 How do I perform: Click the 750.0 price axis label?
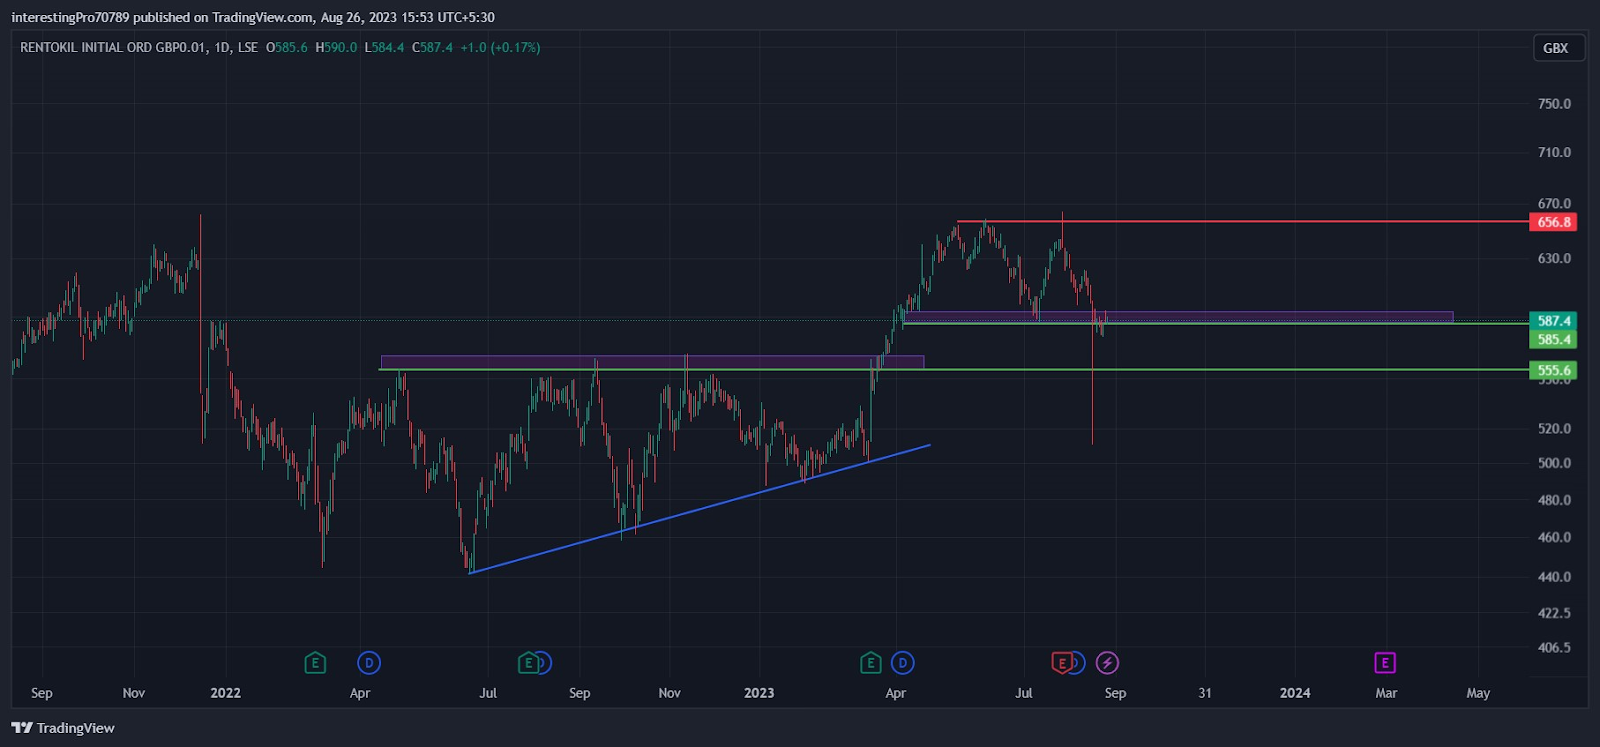click(x=1554, y=104)
